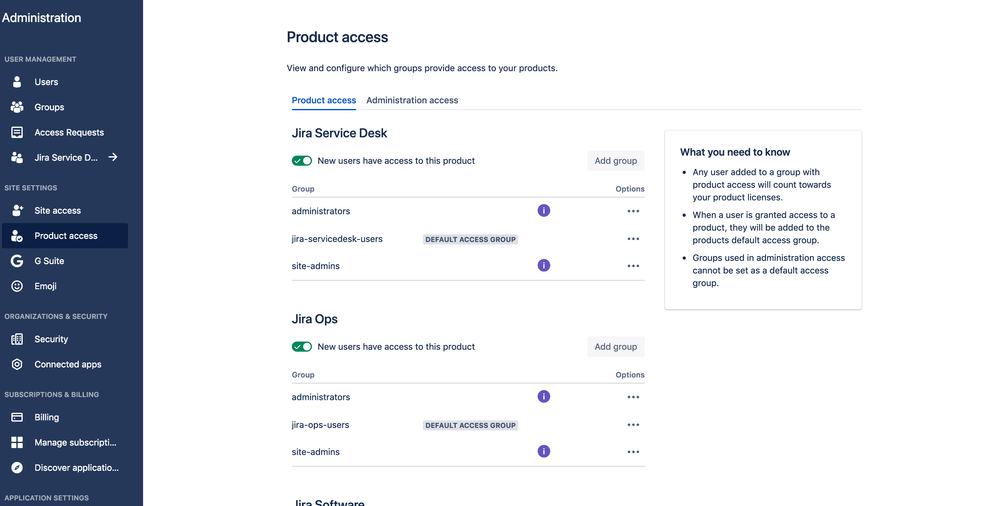This screenshot has height=506, width=999.
Task: Click the Security icon in sidebar
Action: tap(17, 339)
